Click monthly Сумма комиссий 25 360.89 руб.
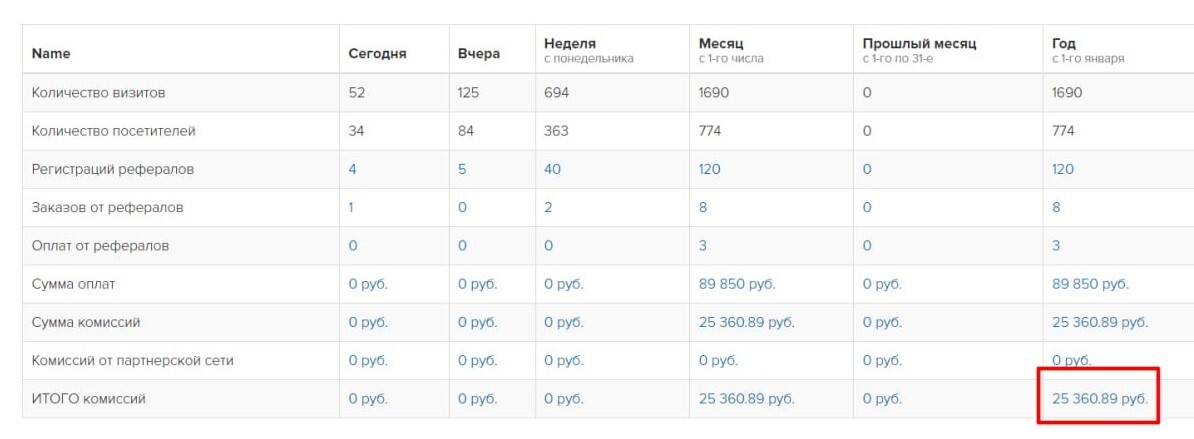The width and height of the screenshot is (1194, 439). 746,322
